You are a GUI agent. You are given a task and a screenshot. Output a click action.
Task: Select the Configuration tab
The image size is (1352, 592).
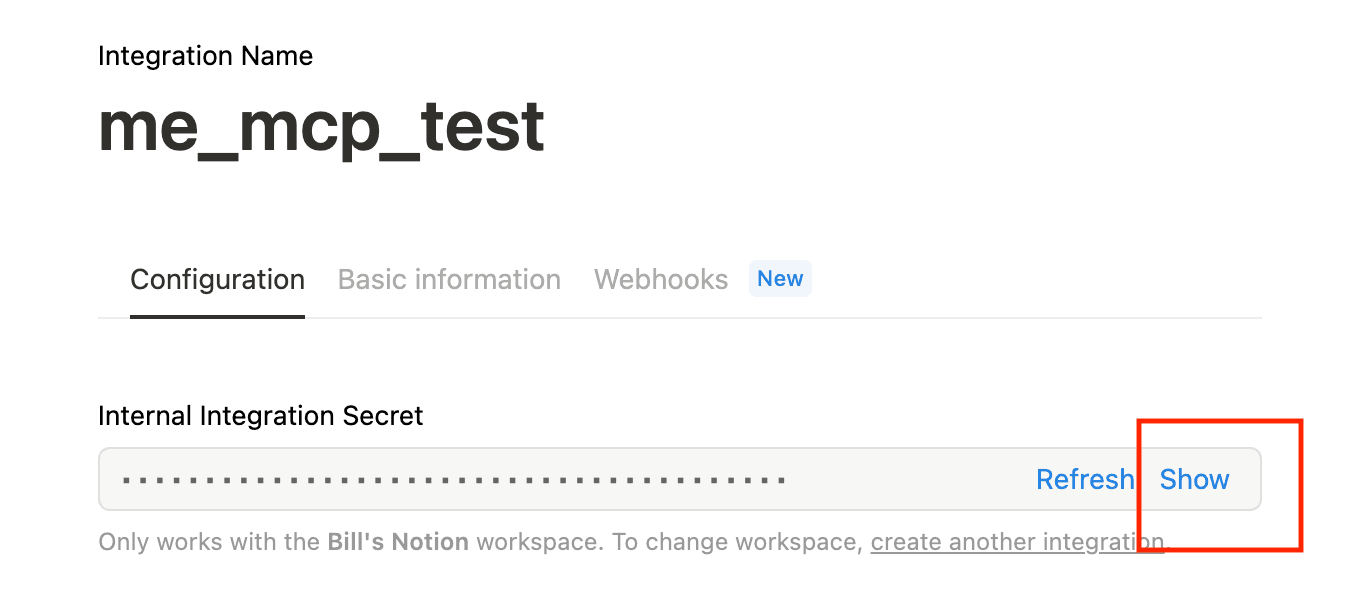(217, 279)
